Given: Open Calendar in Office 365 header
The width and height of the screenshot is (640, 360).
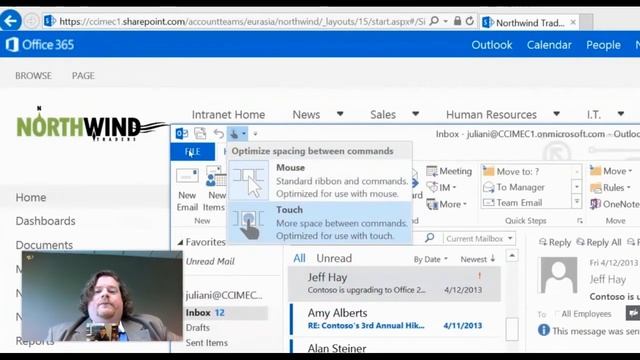Looking at the screenshot, I should (549, 44).
